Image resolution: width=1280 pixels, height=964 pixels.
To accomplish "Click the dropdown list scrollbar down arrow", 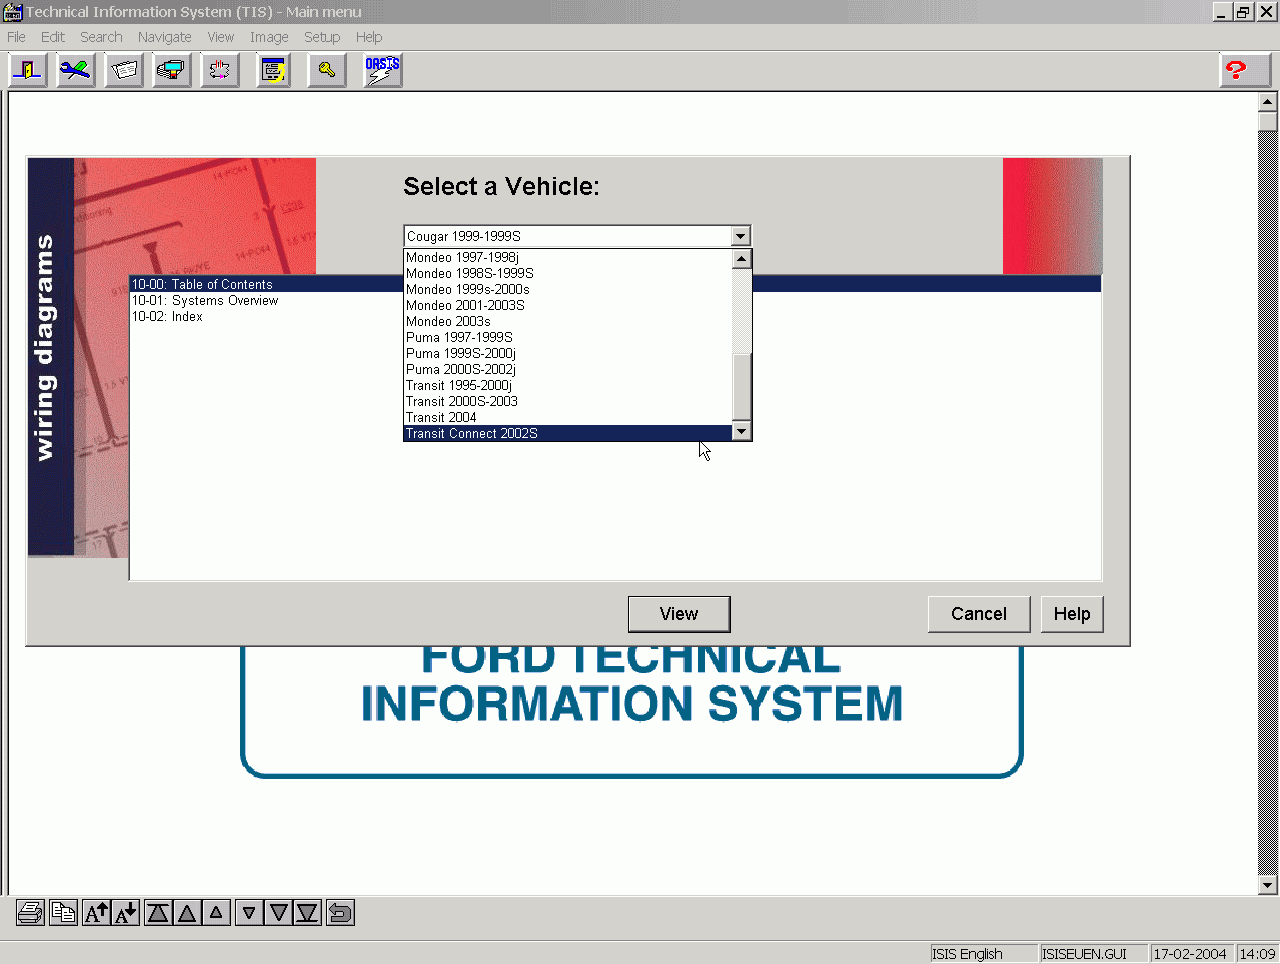I will (741, 431).
